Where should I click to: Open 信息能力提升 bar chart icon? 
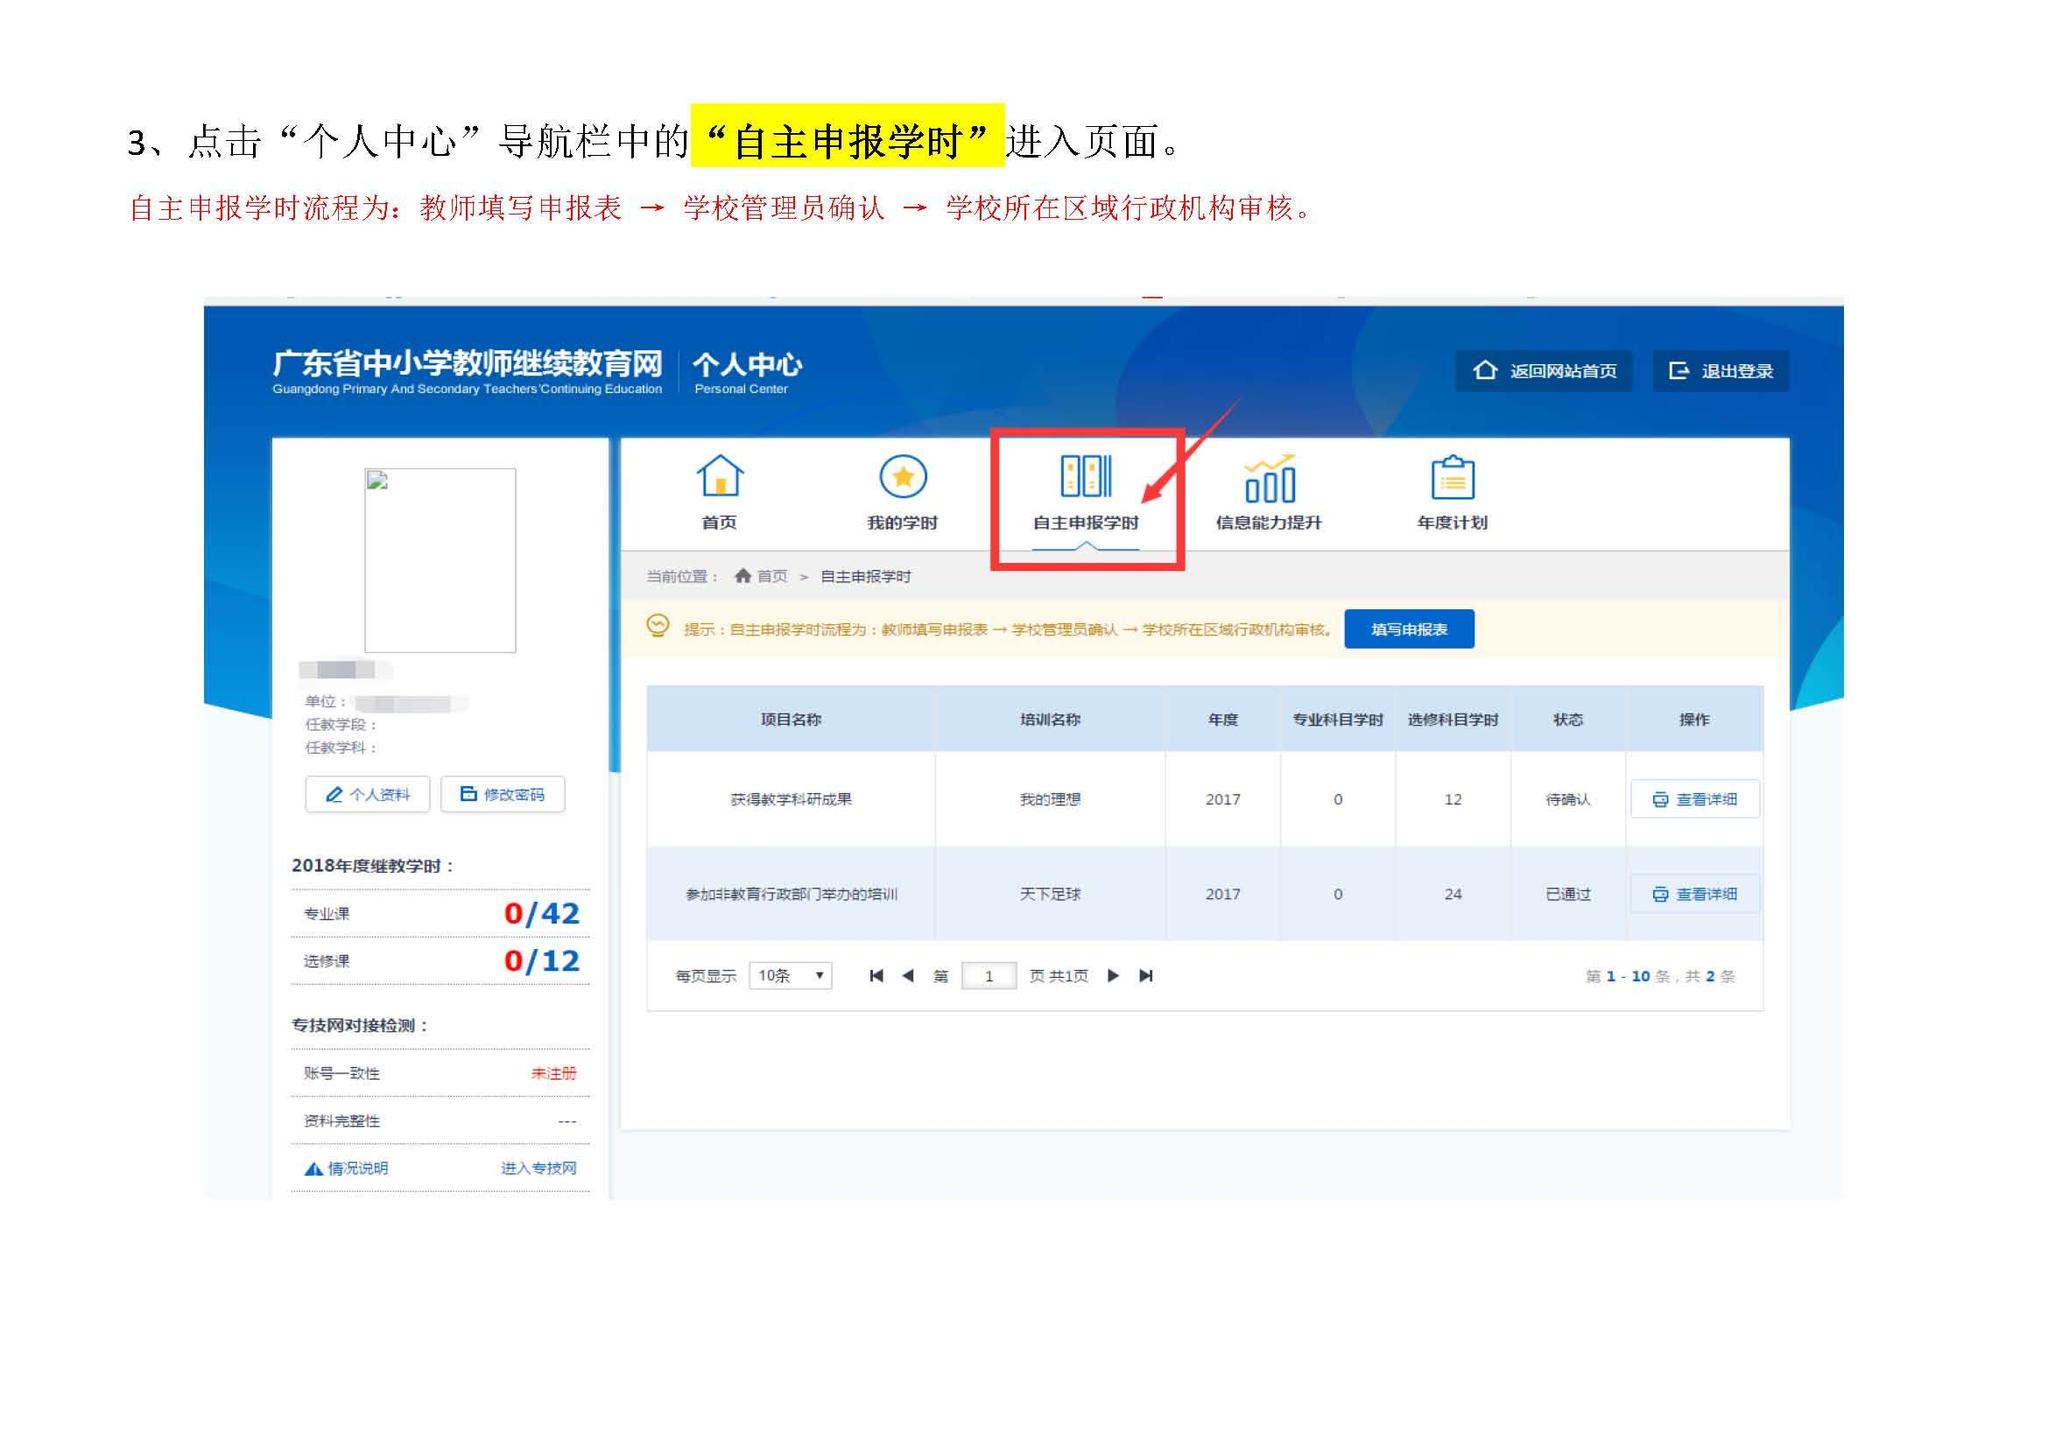coord(1268,479)
